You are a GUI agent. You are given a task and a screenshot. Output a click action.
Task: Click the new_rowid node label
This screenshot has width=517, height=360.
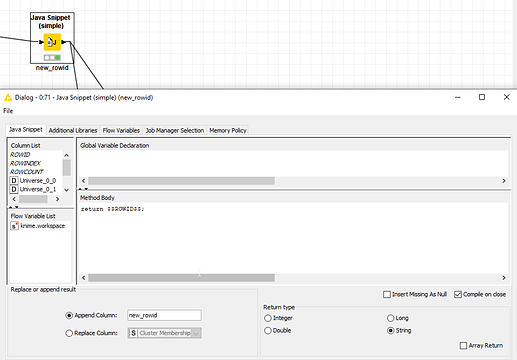[52, 68]
